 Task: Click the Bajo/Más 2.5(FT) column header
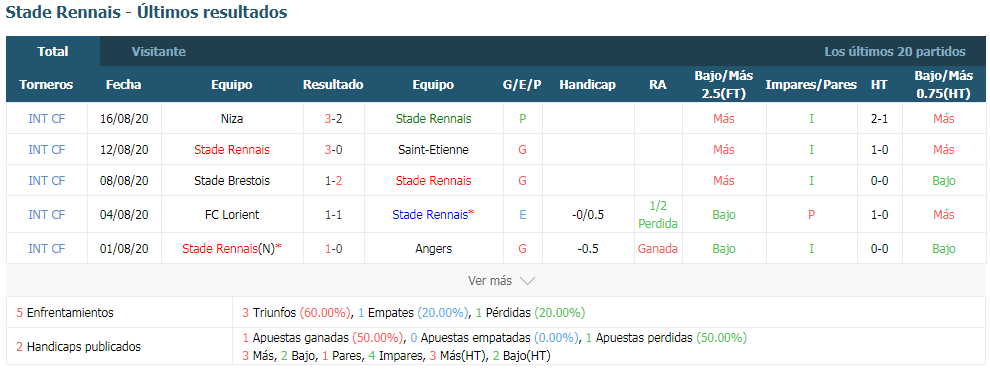point(724,85)
